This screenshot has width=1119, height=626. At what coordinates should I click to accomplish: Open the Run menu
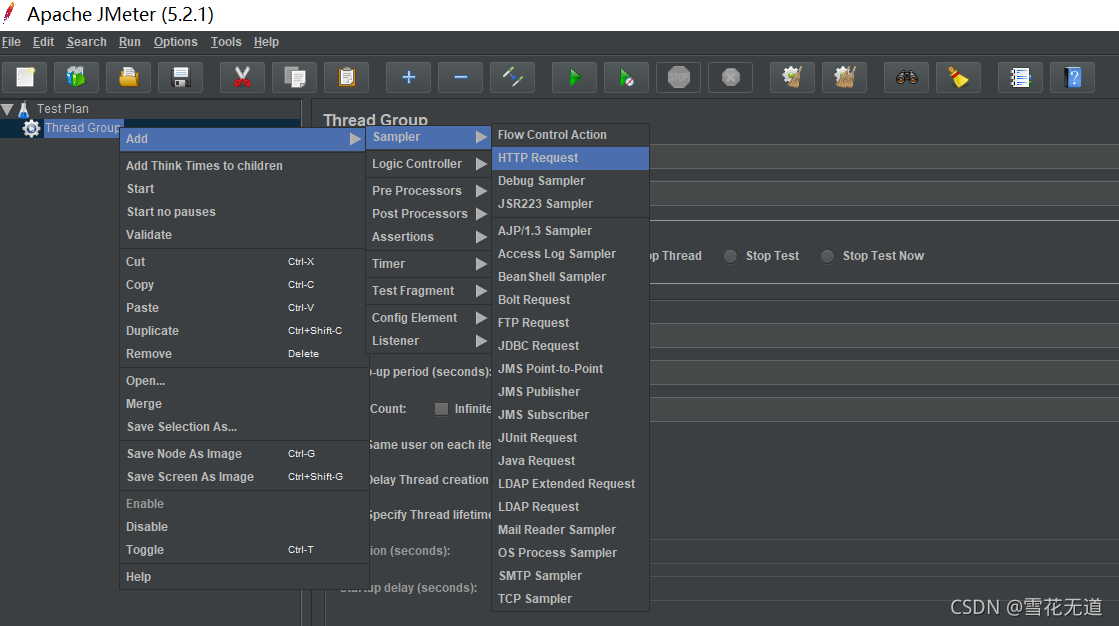tap(129, 42)
